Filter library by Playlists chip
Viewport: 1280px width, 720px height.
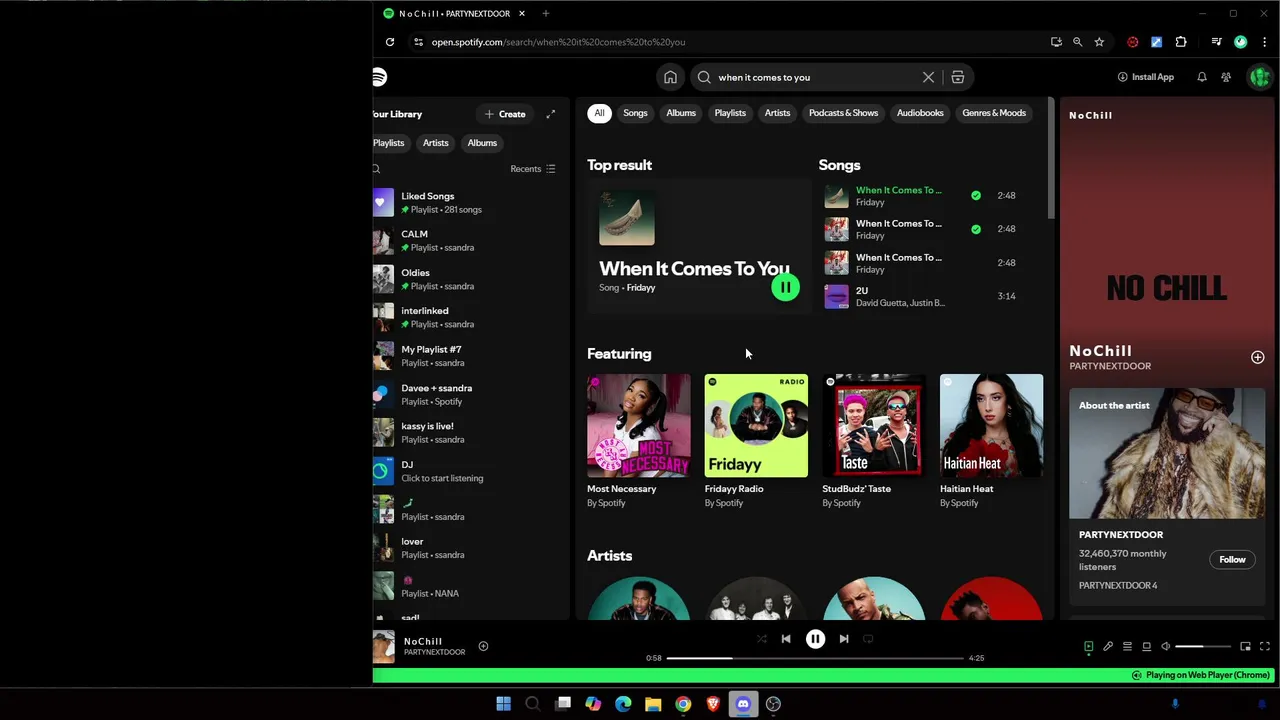[x=389, y=143]
